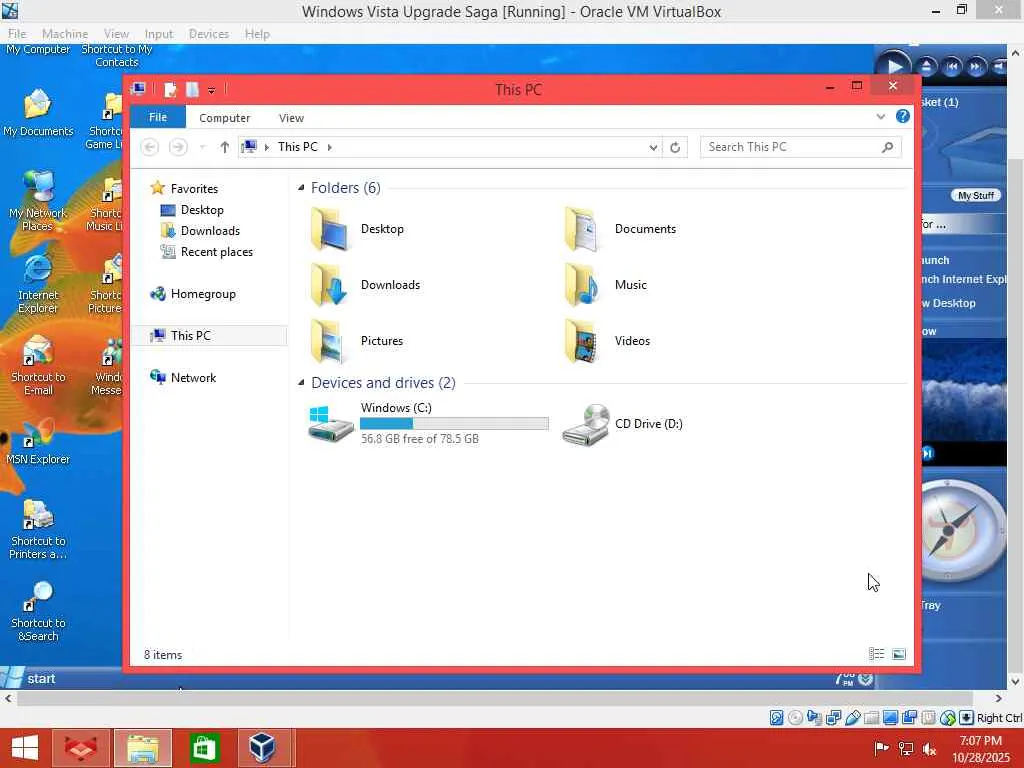
Task: Click the My Stuff button
Action: 976,195
